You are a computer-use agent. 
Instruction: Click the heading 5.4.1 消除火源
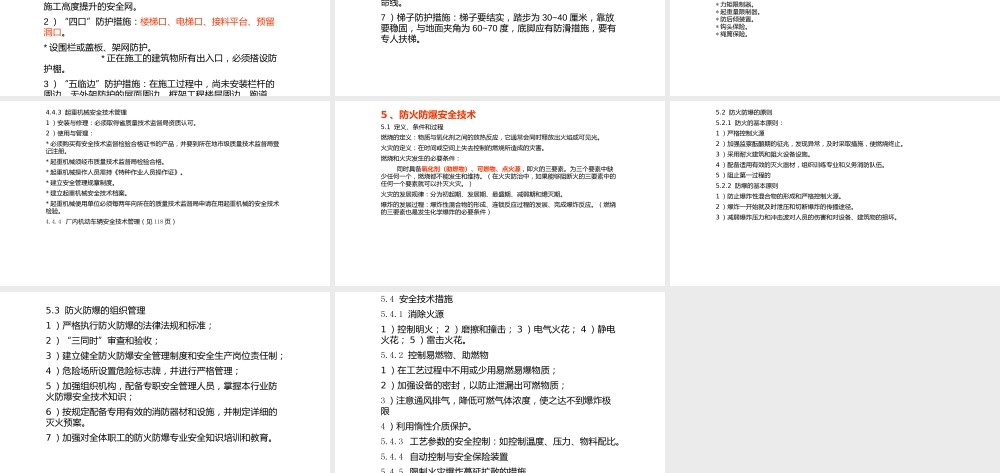pyautogui.click(x=412, y=314)
